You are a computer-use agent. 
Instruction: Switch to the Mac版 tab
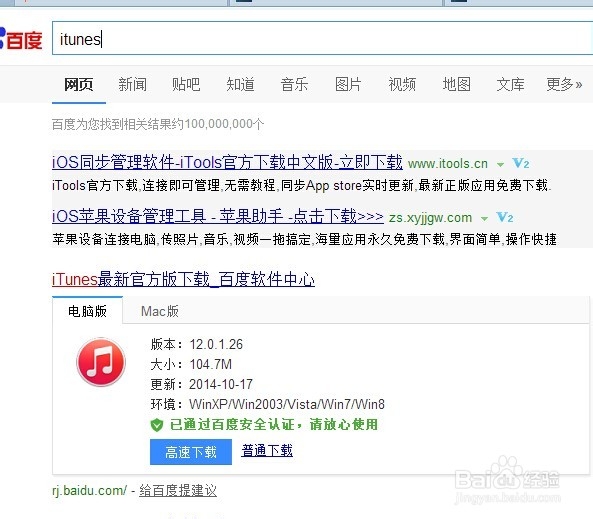tap(160, 311)
